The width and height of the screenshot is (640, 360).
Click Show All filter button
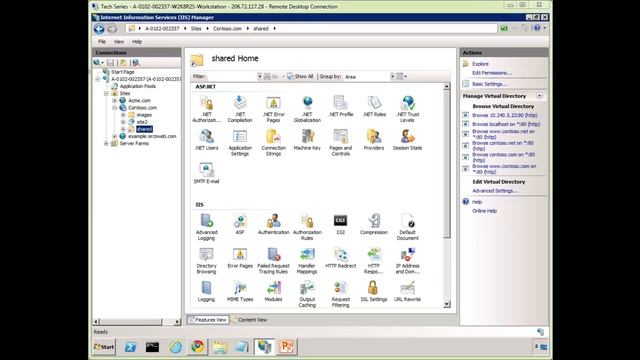(x=300, y=76)
